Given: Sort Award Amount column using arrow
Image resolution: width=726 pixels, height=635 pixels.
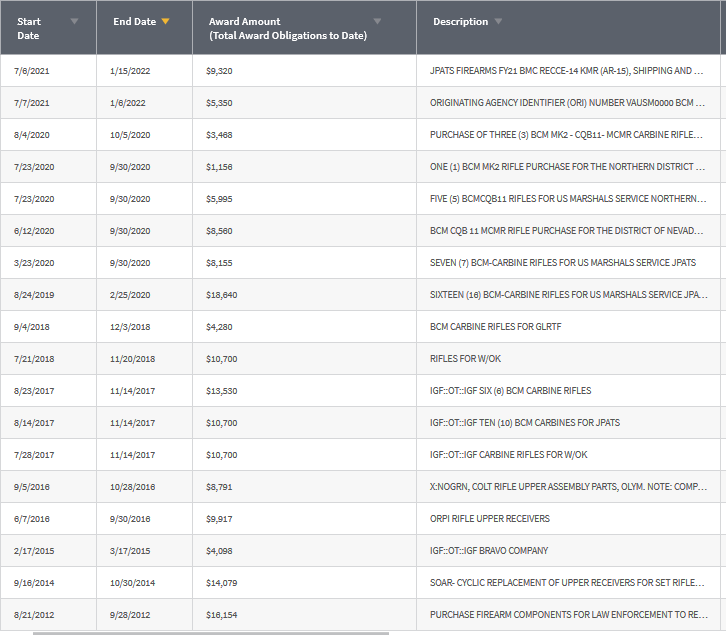Looking at the screenshot, I should 377,21.
